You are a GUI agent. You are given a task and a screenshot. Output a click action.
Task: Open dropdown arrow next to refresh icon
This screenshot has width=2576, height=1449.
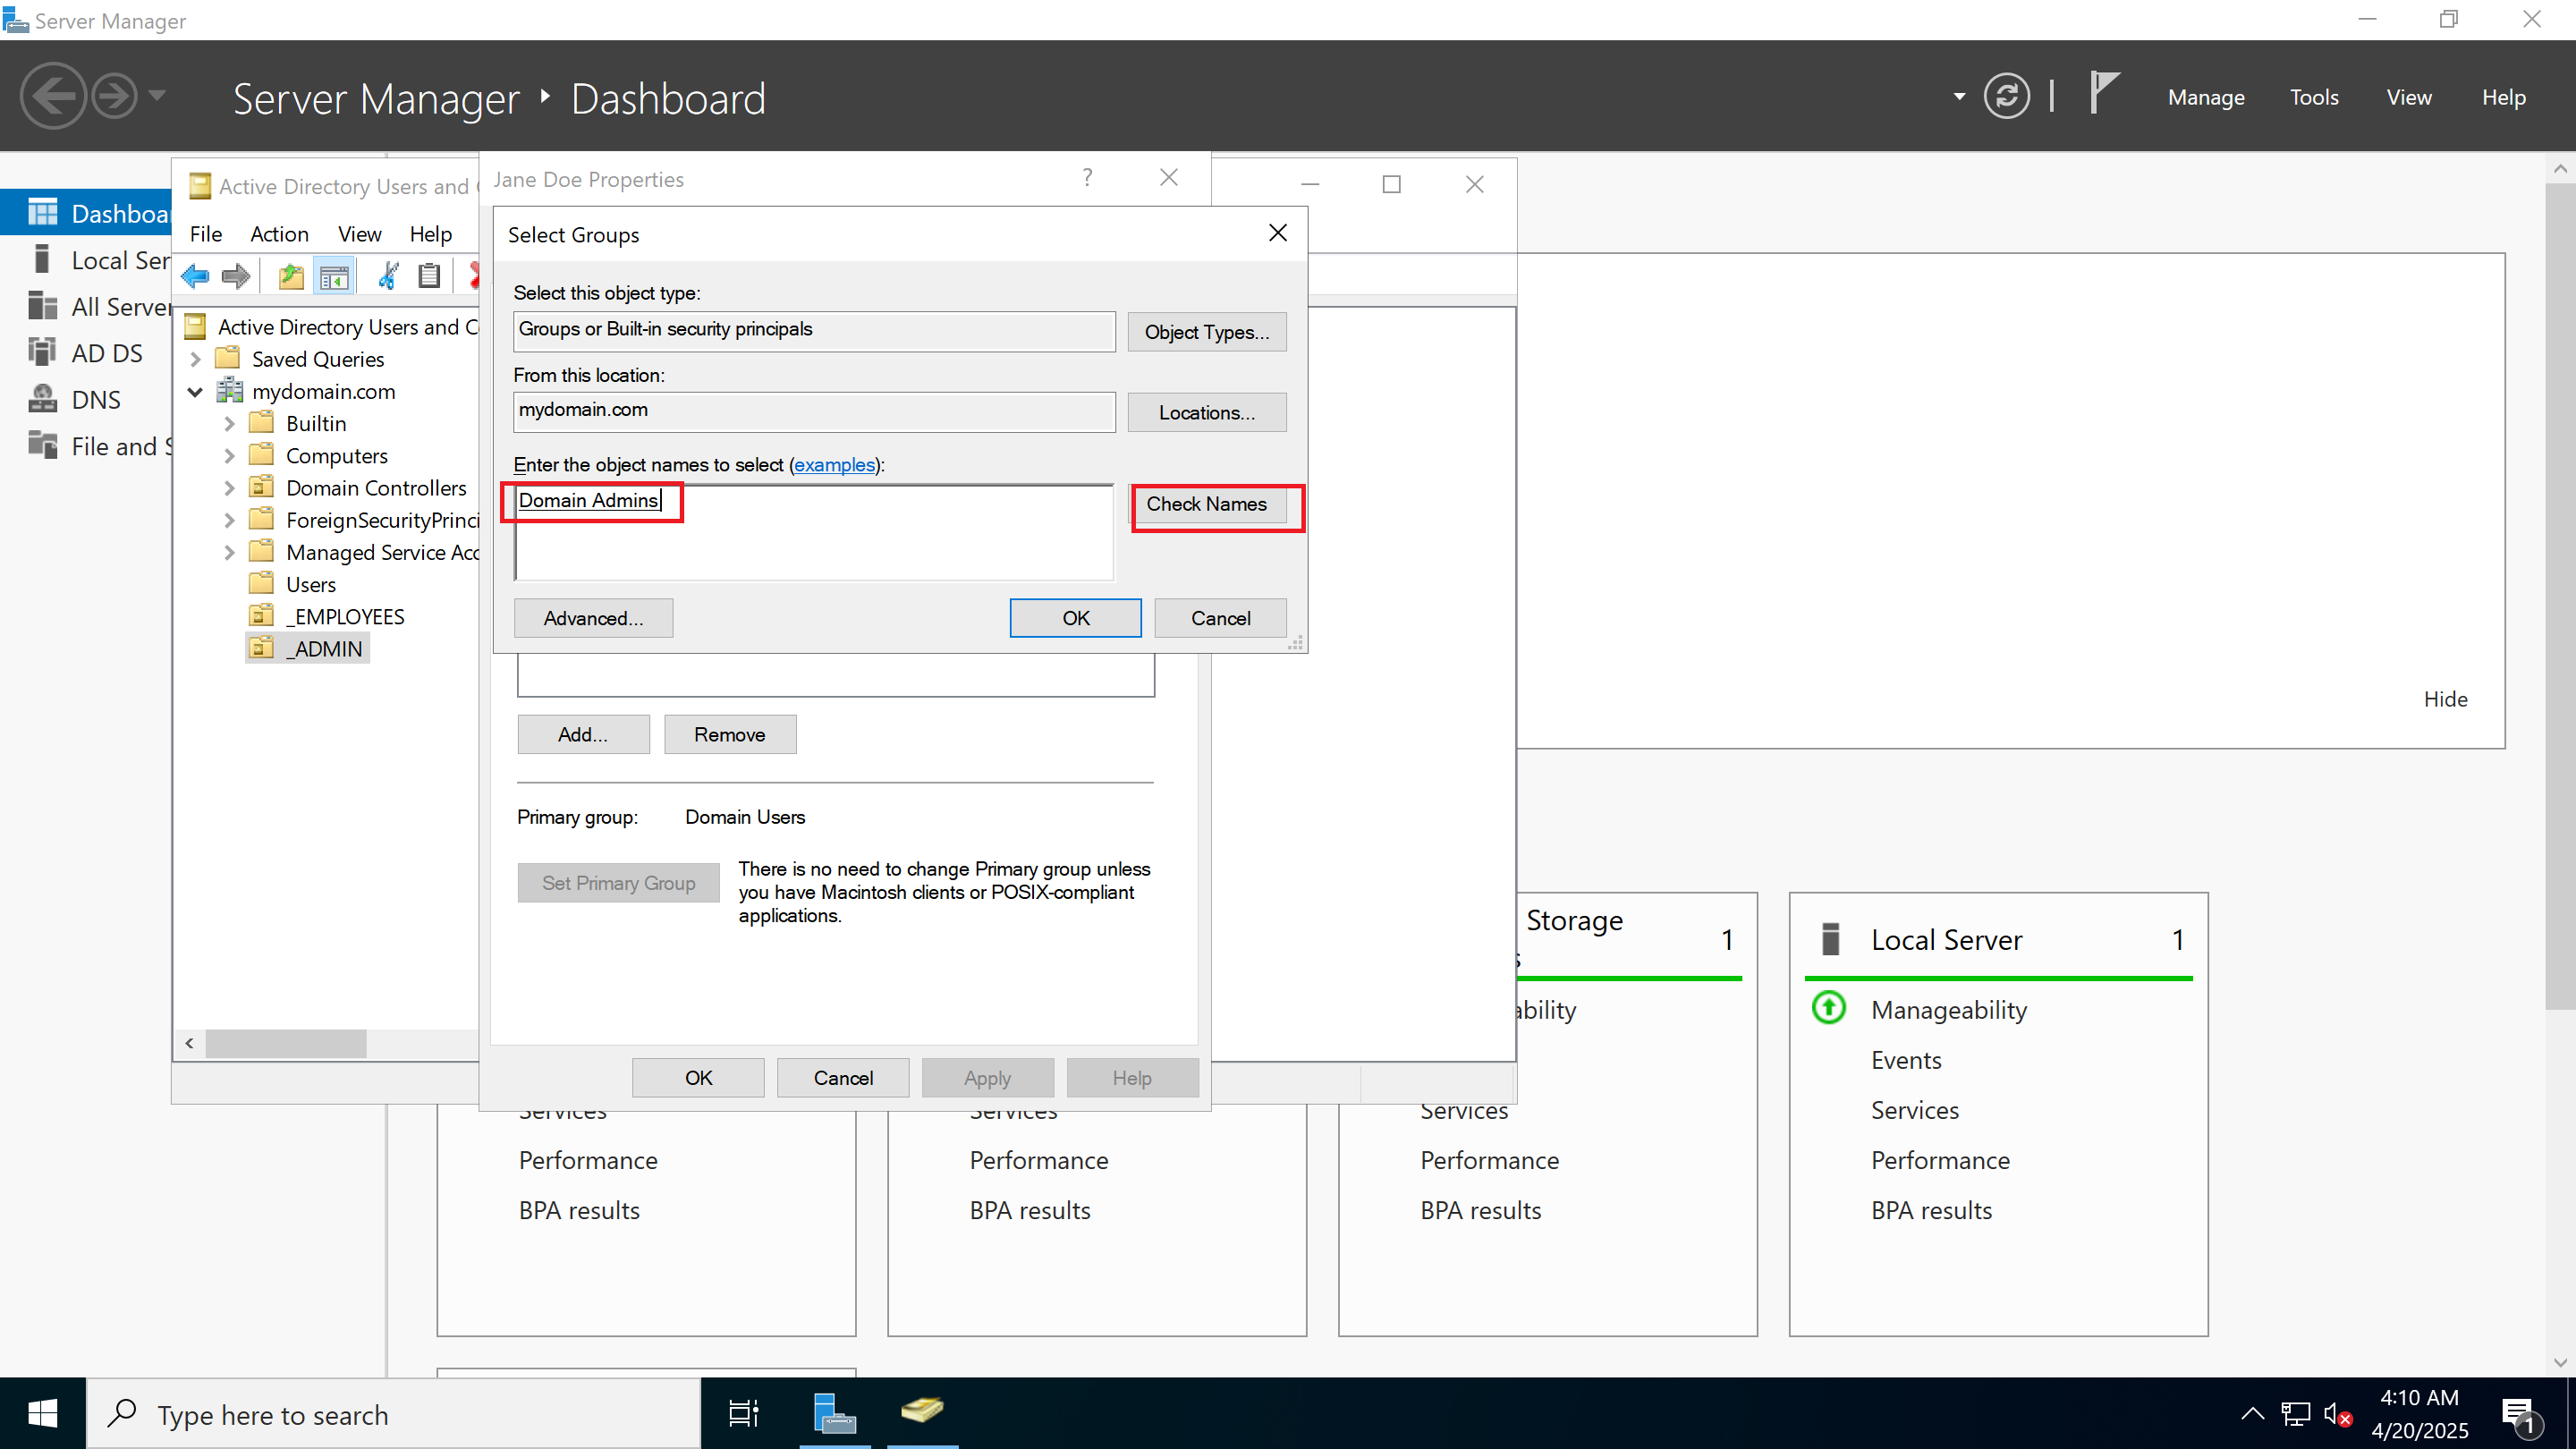(x=1959, y=97)
